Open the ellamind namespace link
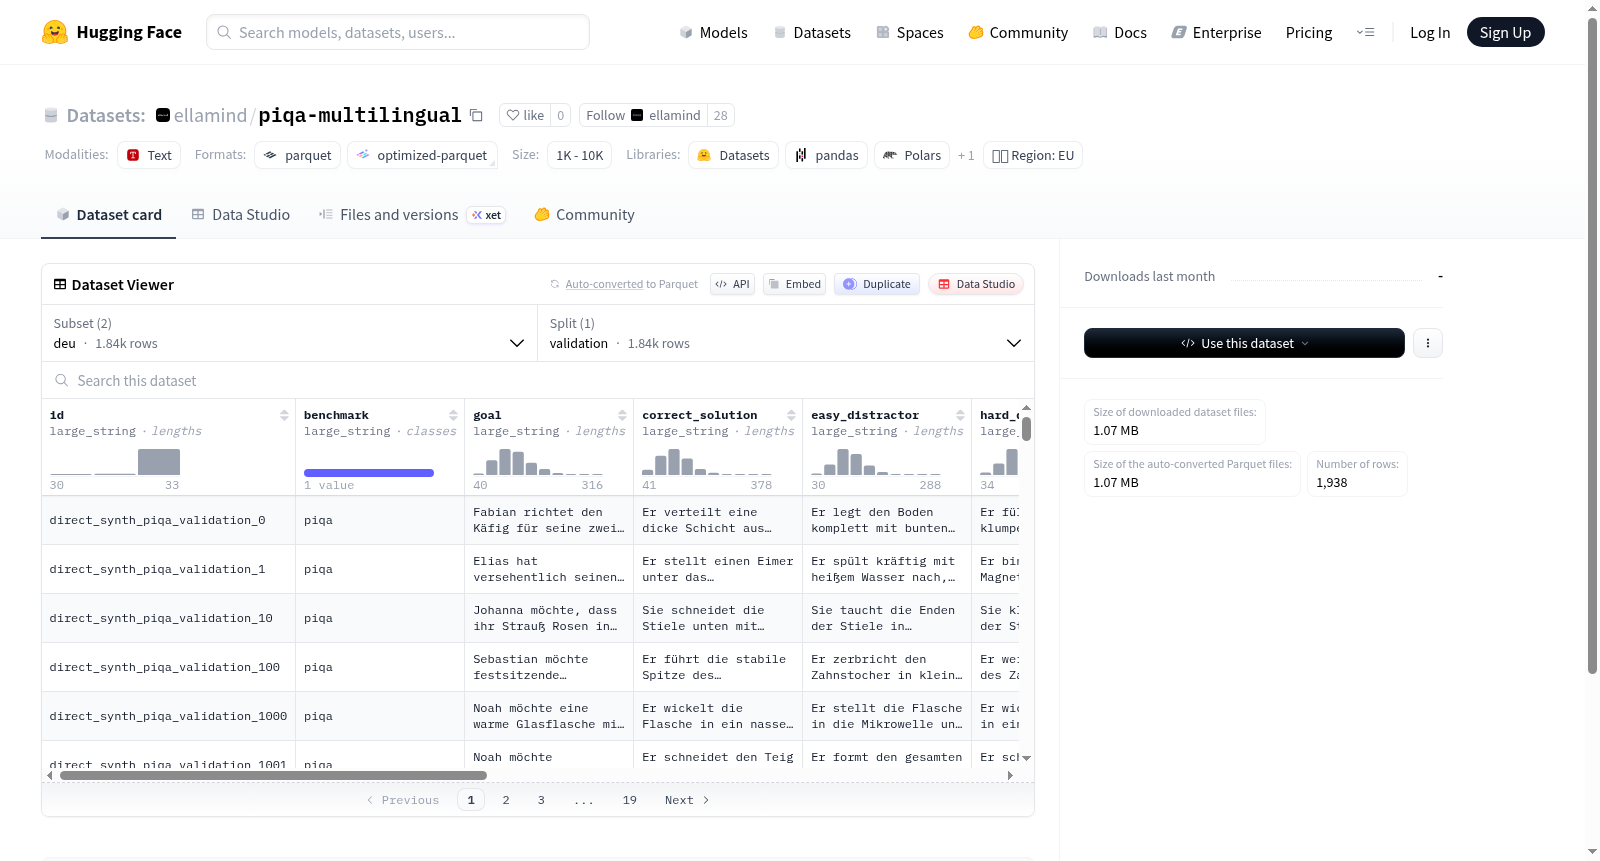The width and height of the screenshot is (1600, 861). (210, 115)
